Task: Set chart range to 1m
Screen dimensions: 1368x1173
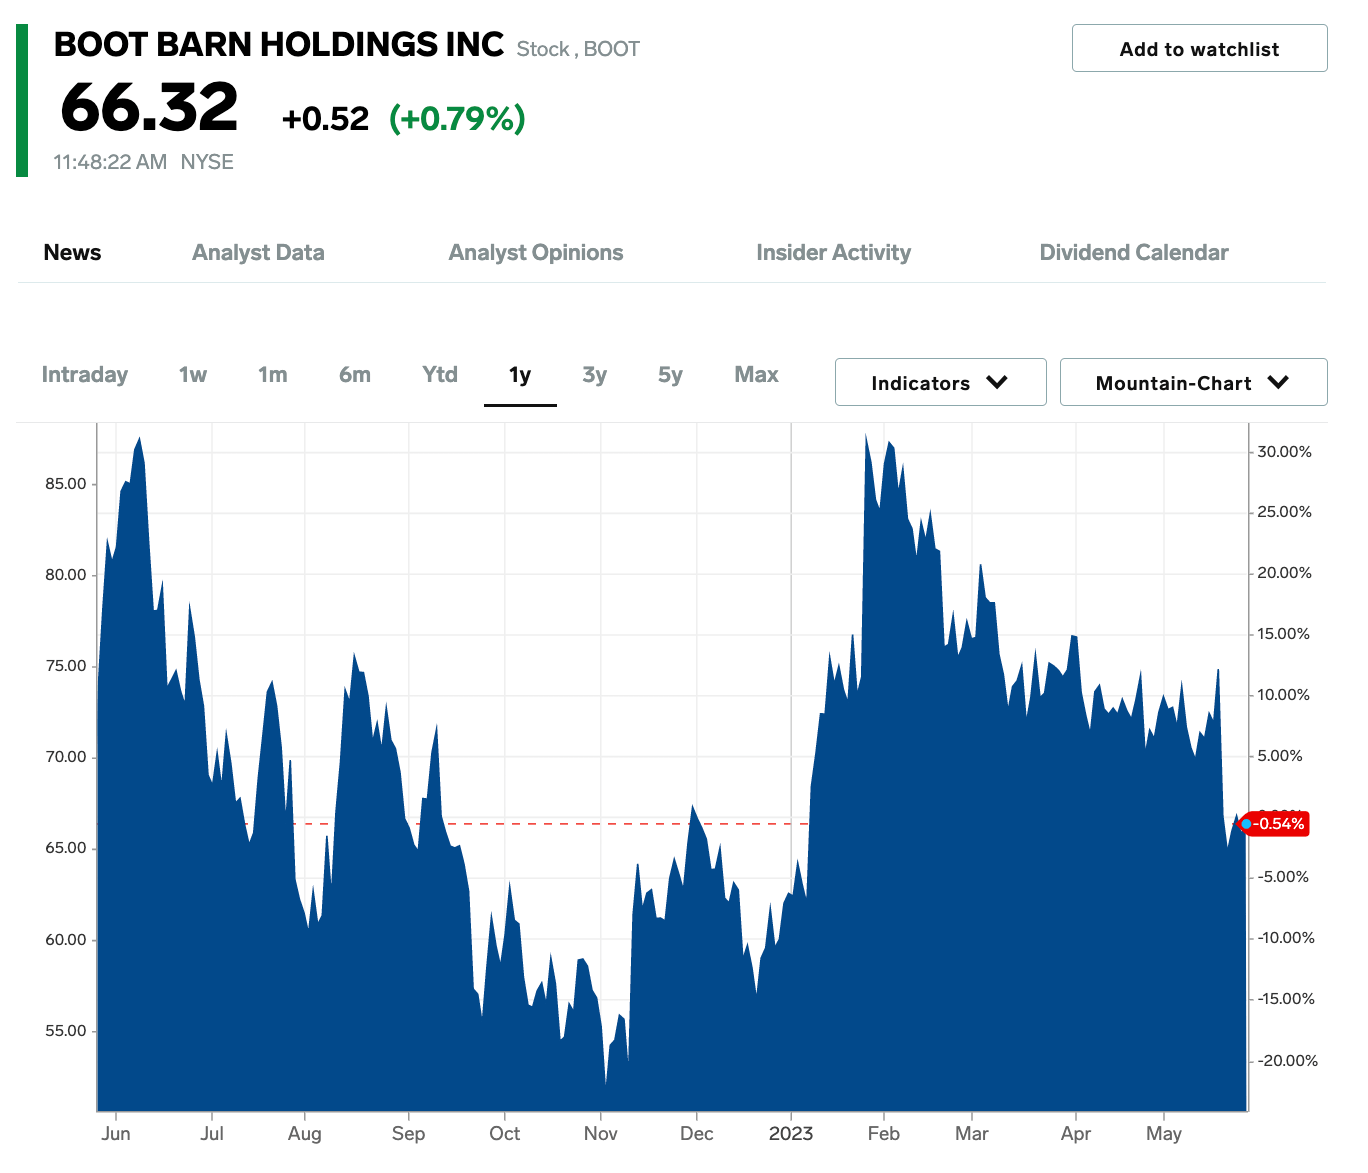Action: point(273,374)
